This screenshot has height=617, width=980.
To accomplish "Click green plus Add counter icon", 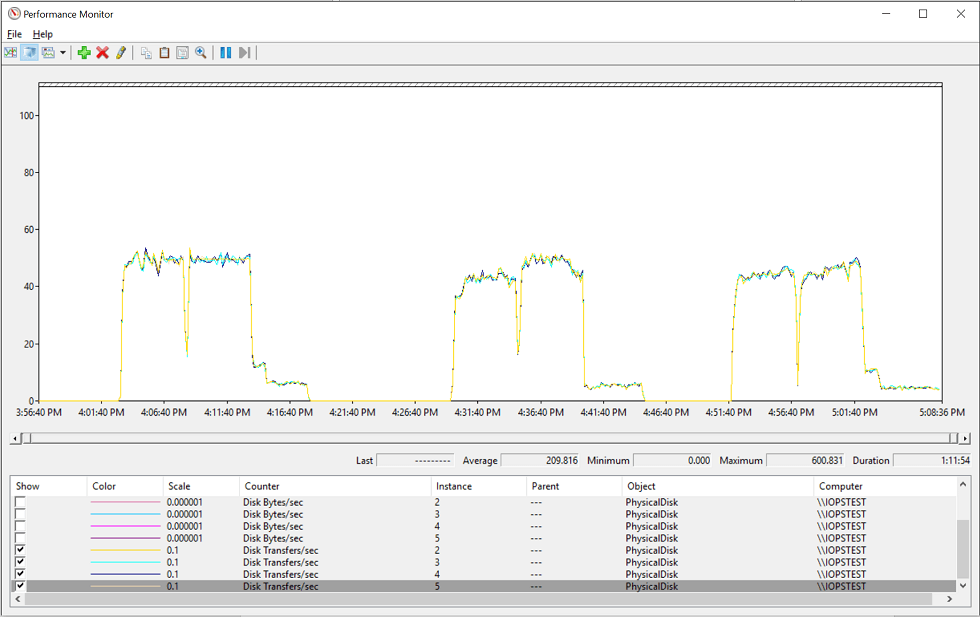I will point(84,53).
